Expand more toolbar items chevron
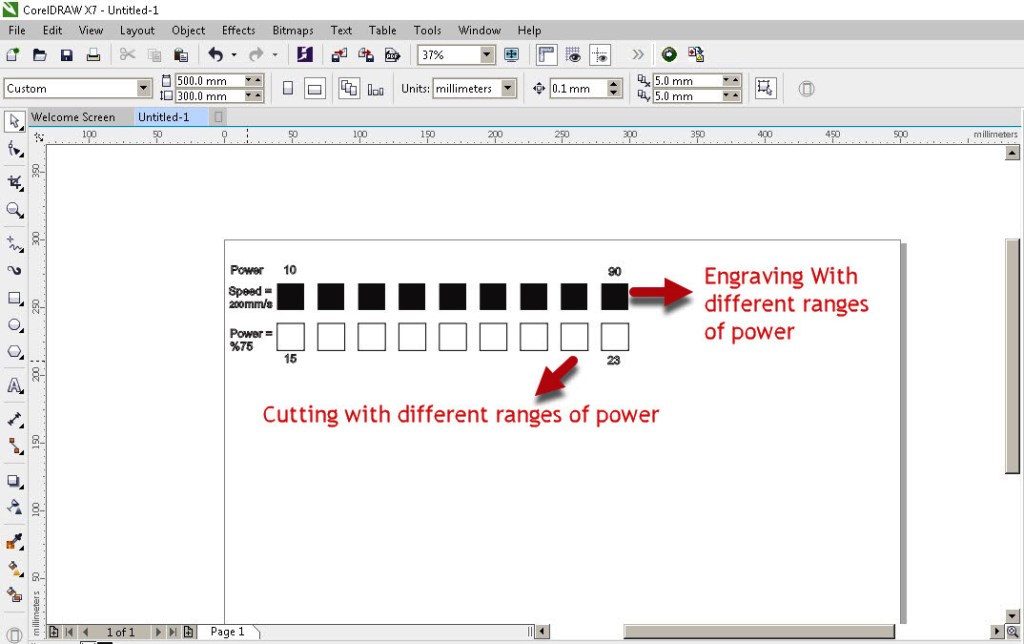Viewport: 1024px width, 644px height. tap(637, 55)
